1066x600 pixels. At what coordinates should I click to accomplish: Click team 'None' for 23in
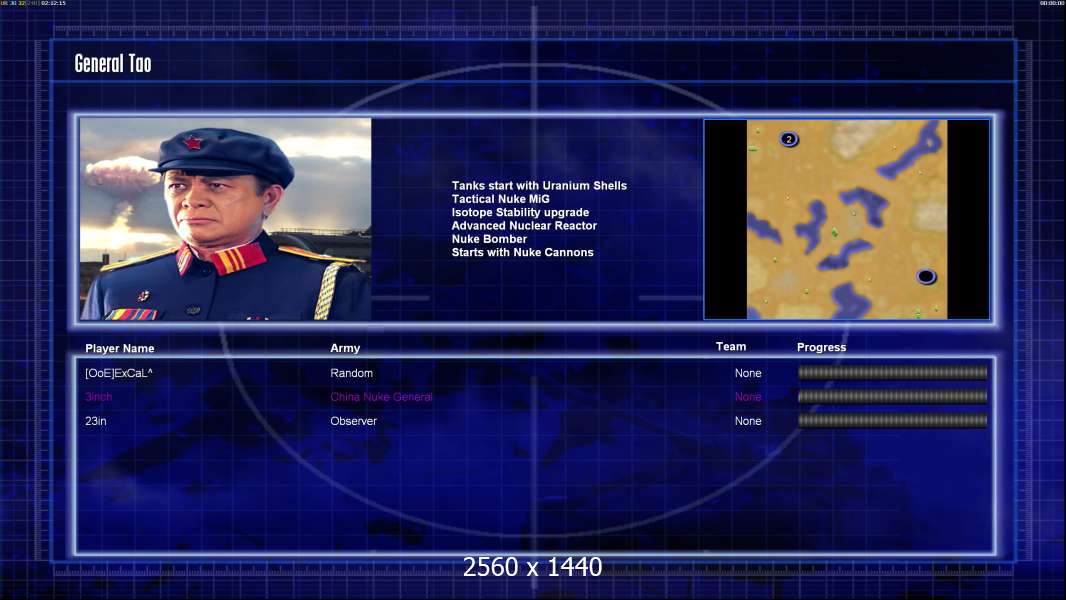click(x=748, y=421)
